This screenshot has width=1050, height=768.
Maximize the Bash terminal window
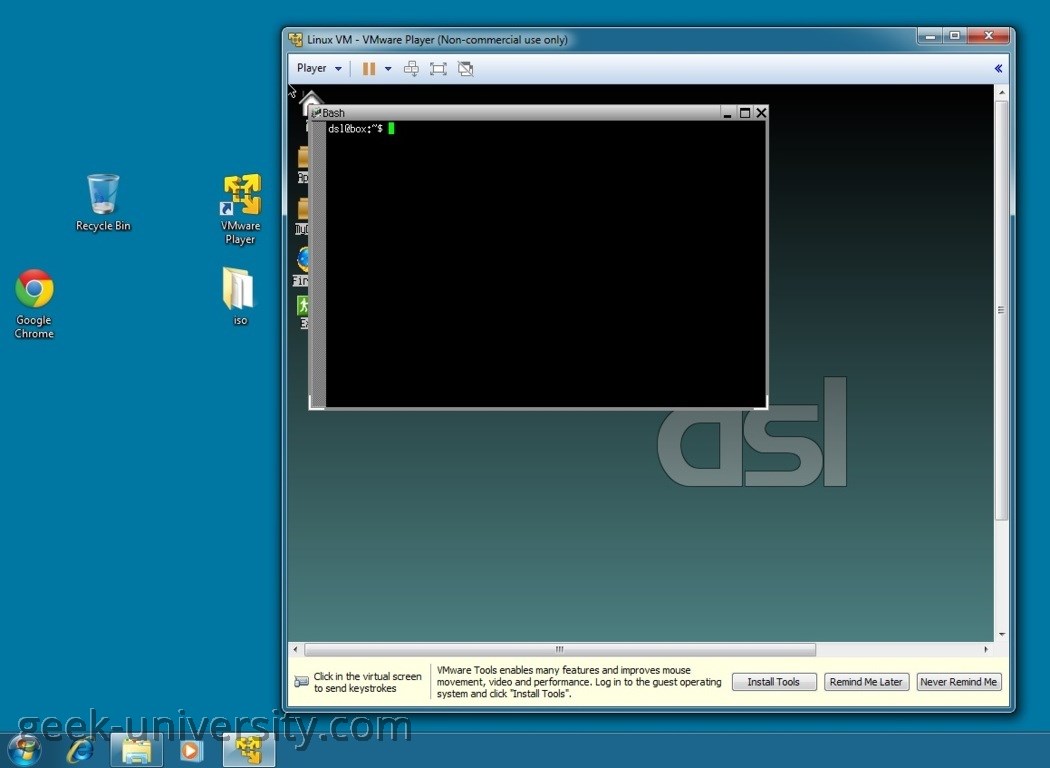pos(745,113)
